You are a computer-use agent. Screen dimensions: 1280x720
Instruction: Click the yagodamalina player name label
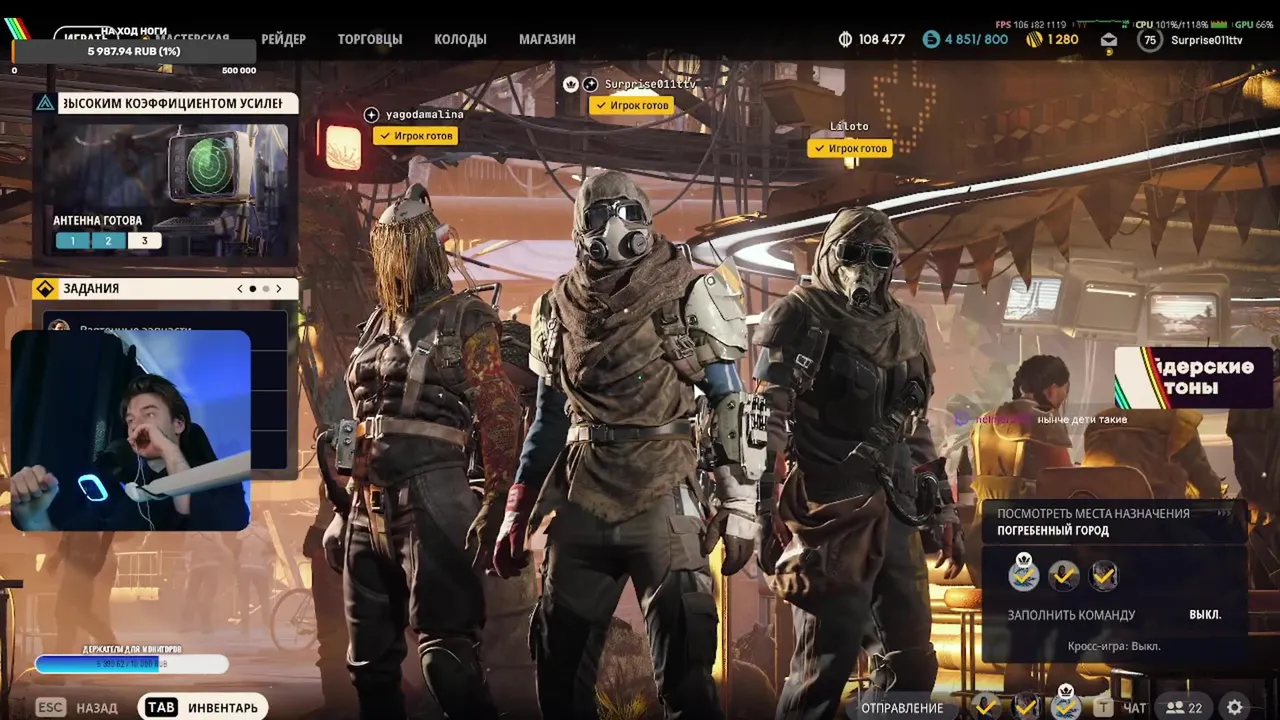(425, 115)
